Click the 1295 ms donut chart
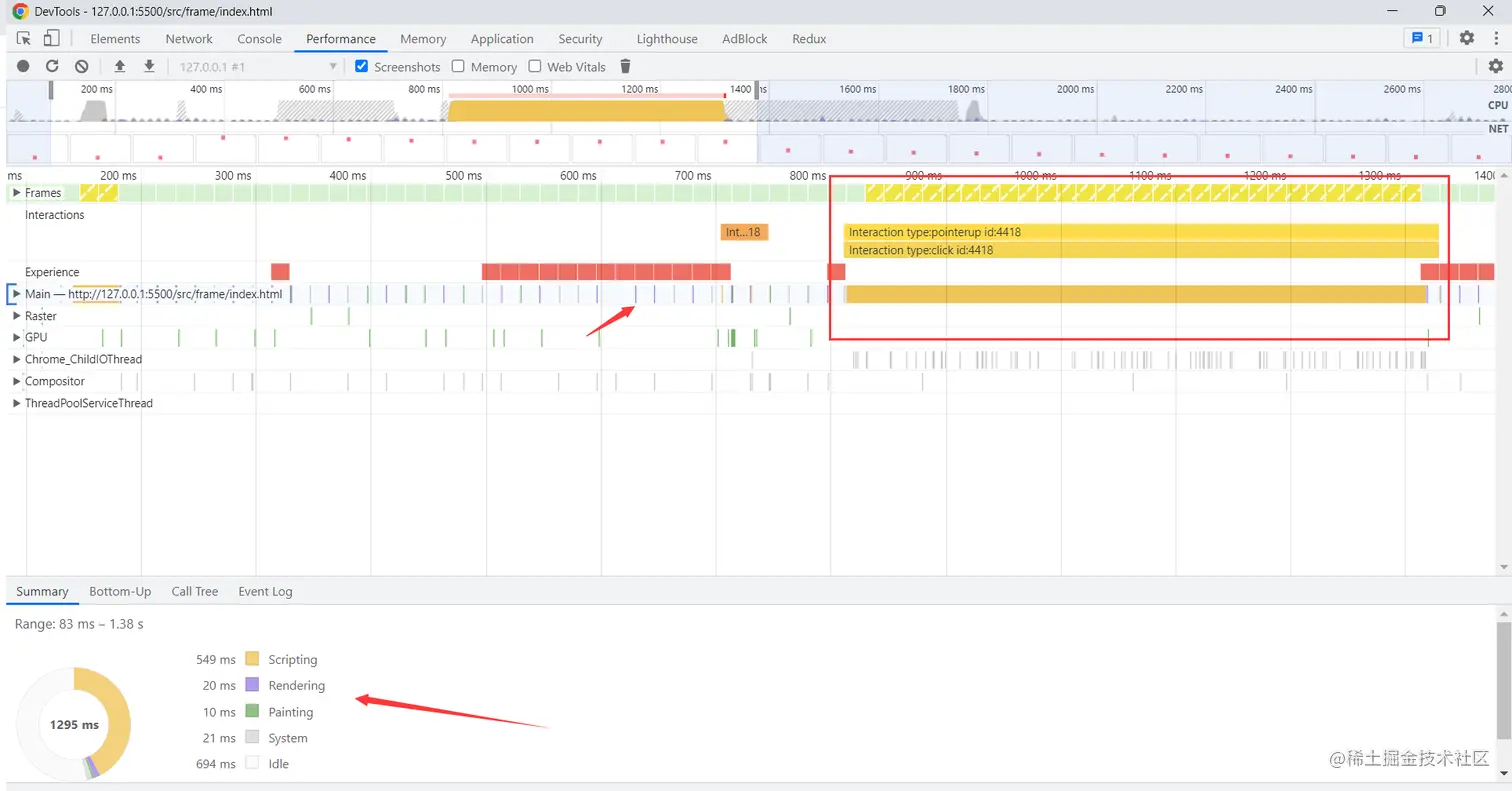The image size is (1512, 791). (x=75, y=725)
